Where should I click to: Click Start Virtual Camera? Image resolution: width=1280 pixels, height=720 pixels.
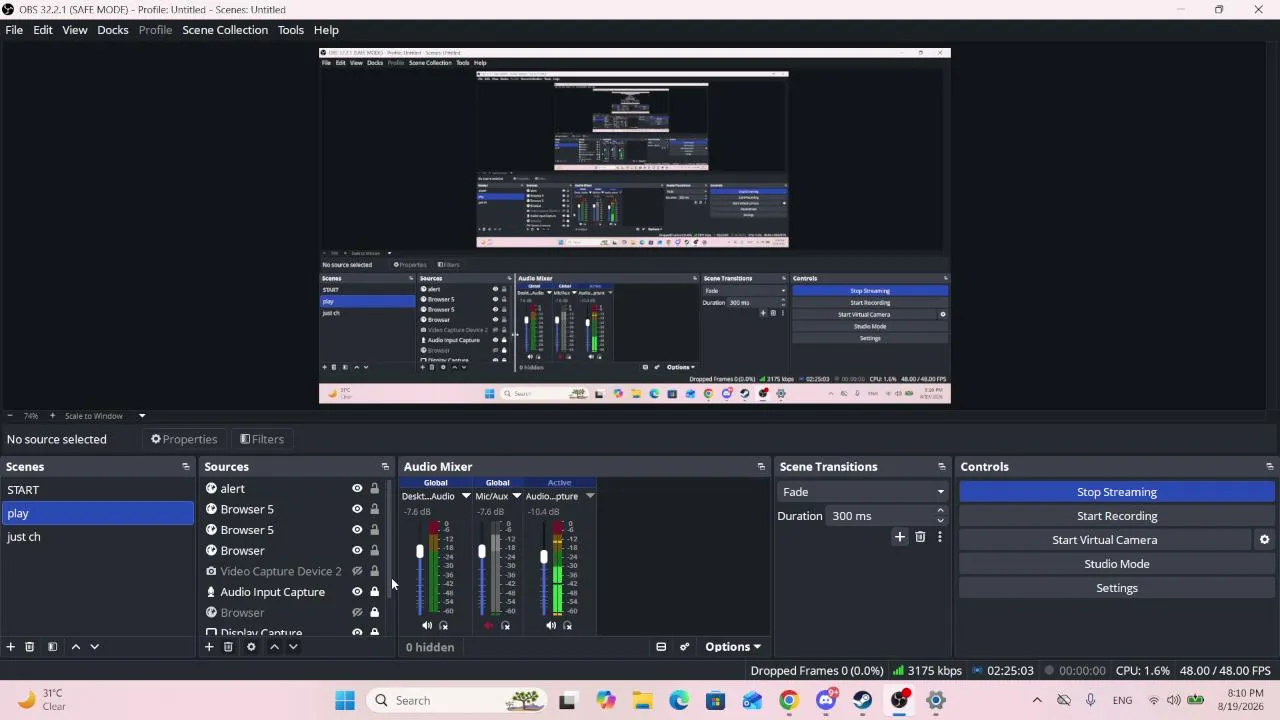pyautogui.click(x=1105, y=540)
